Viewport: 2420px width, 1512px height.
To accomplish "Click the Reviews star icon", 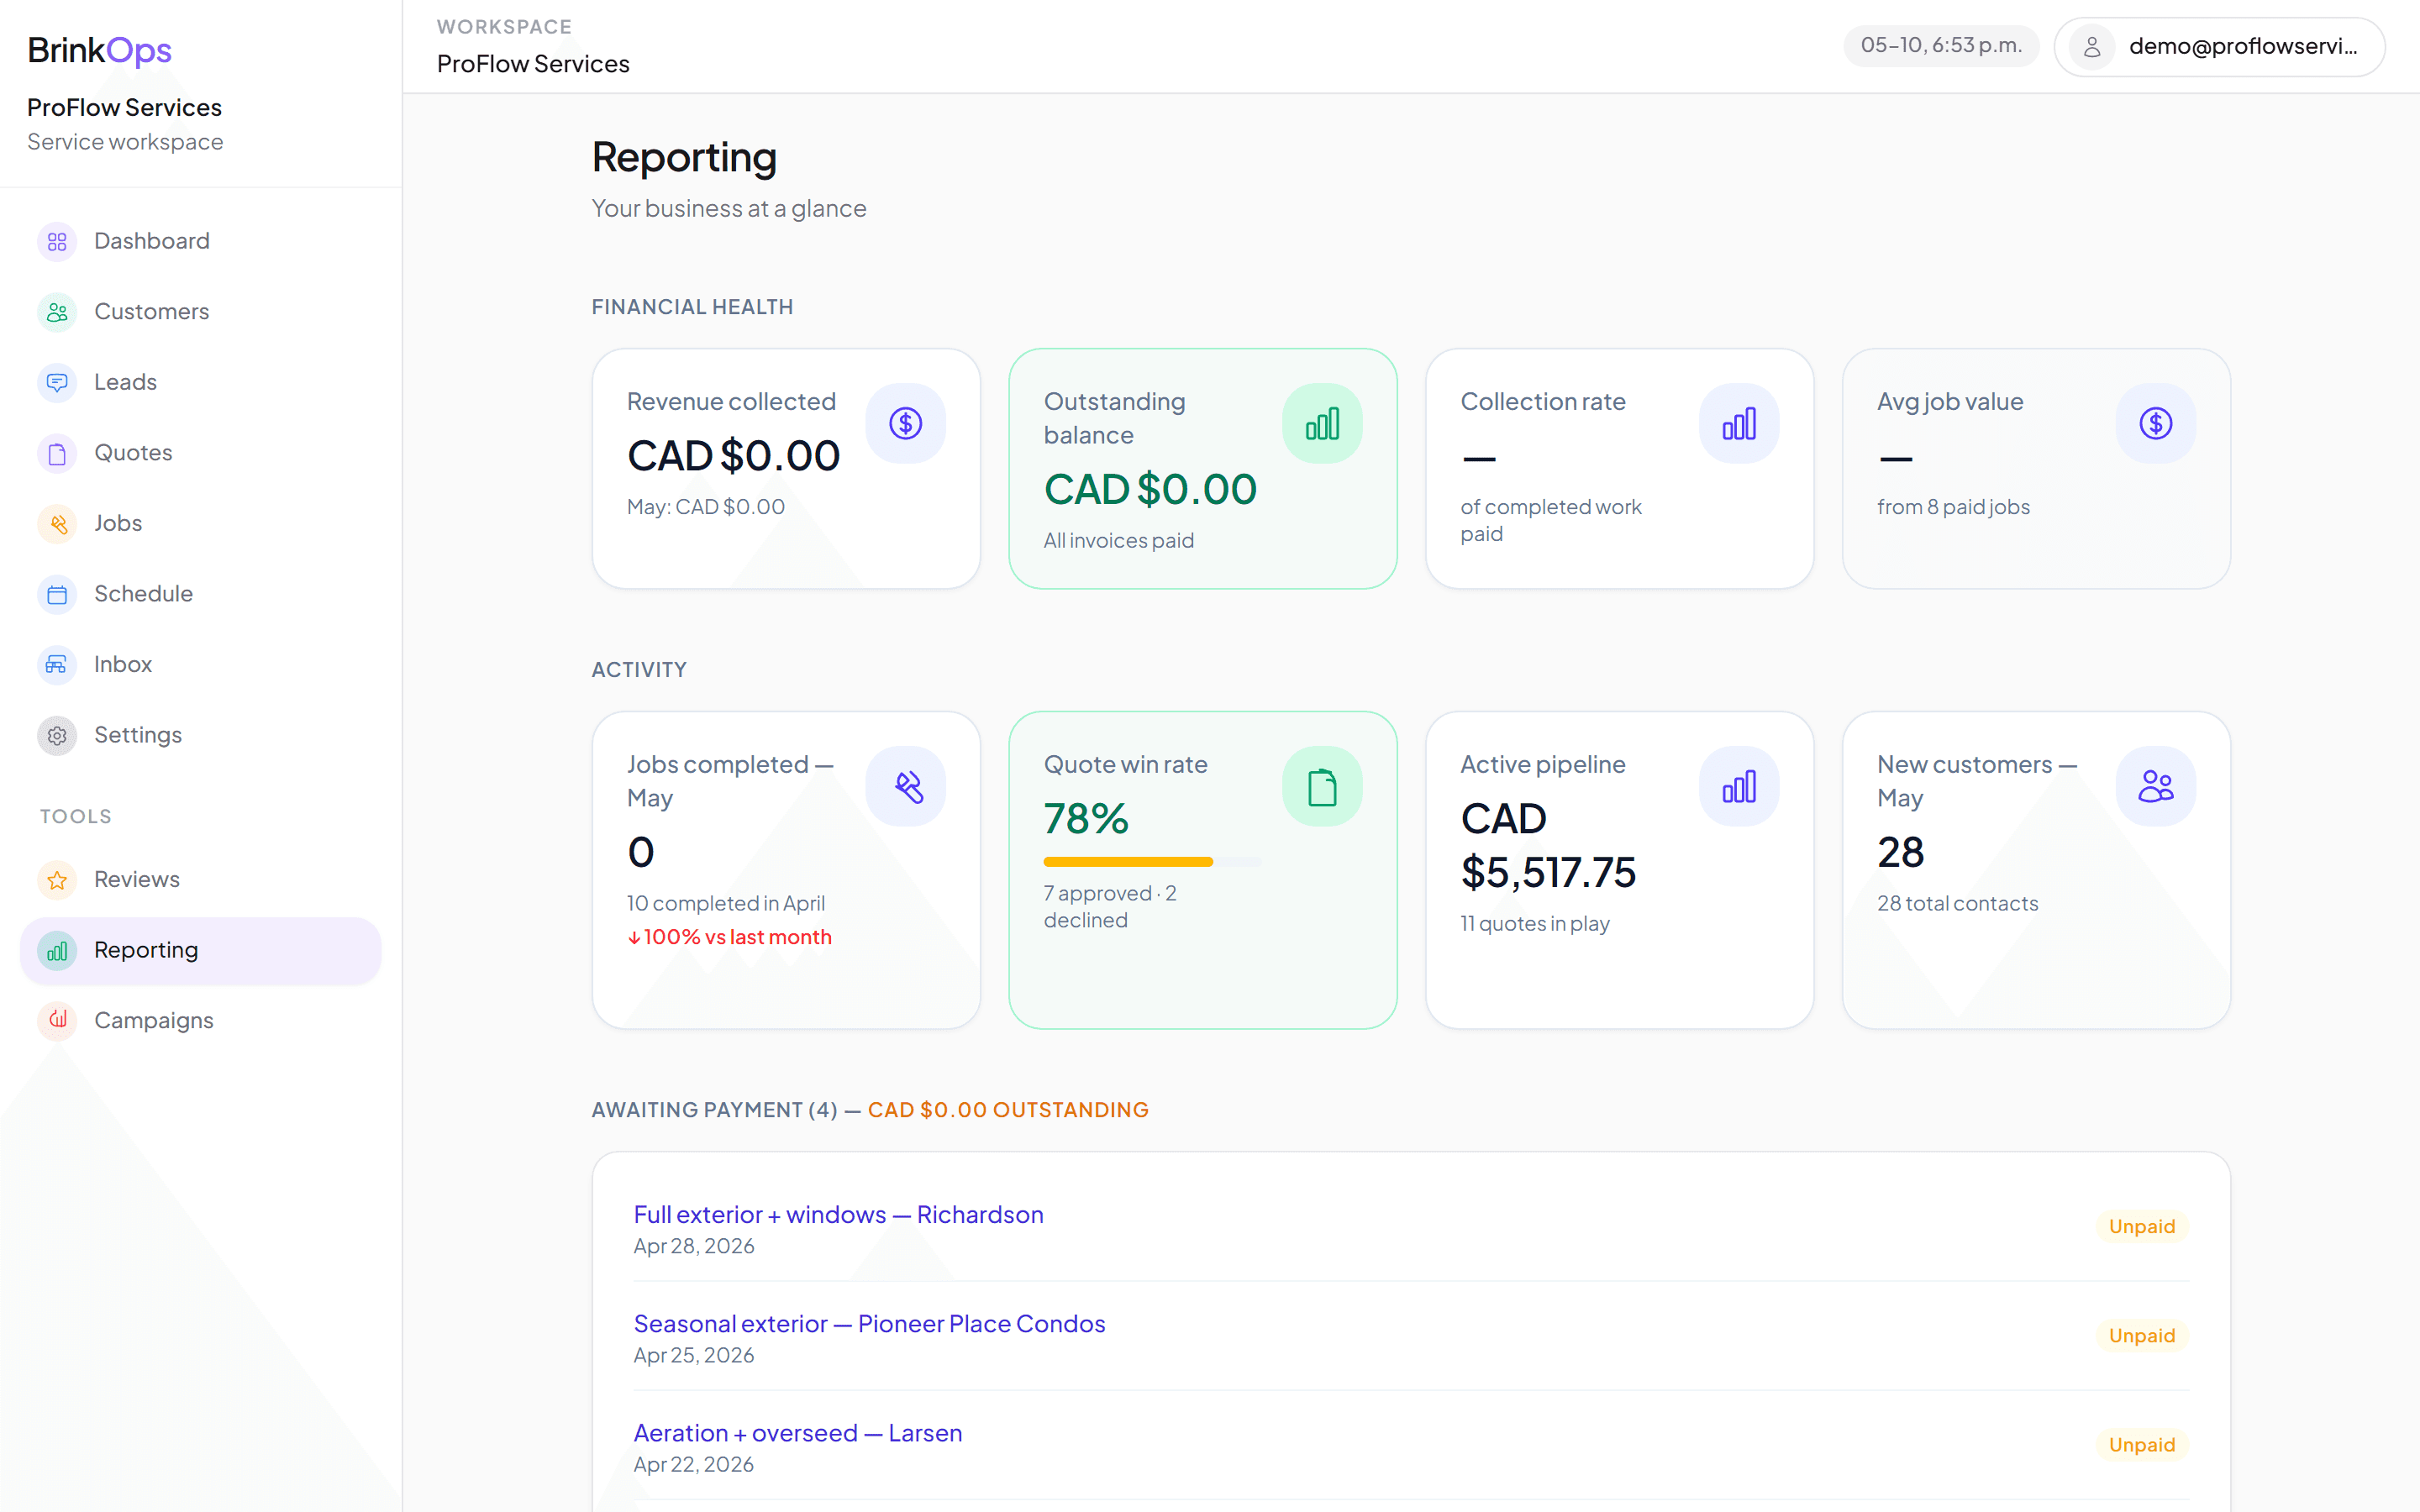I will (57, 879).
